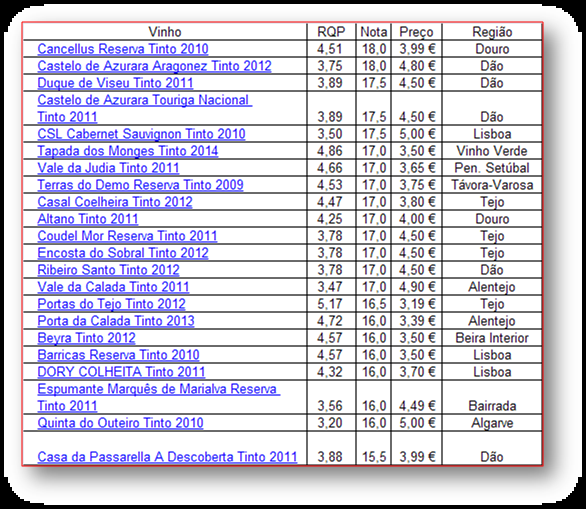Select CSL Cabernet Sauvignon Tinto 2010 link
Image resolution: width=586 pixels, height=509 pixels.
pyautogui.click(x=141, y=134)
